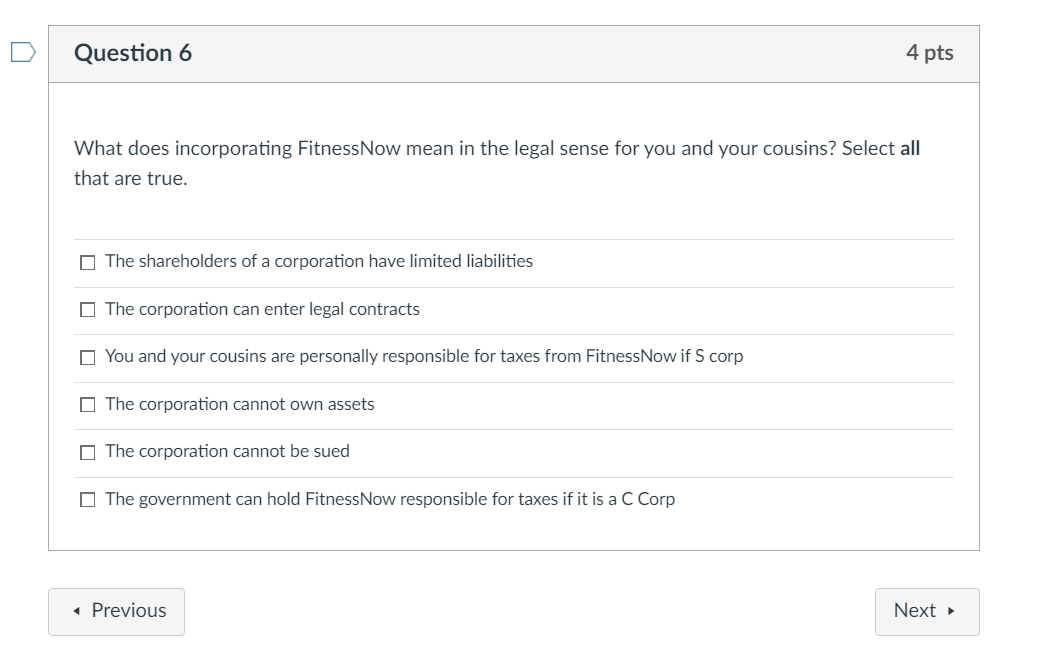Advance with the Next button

point(926,611)
